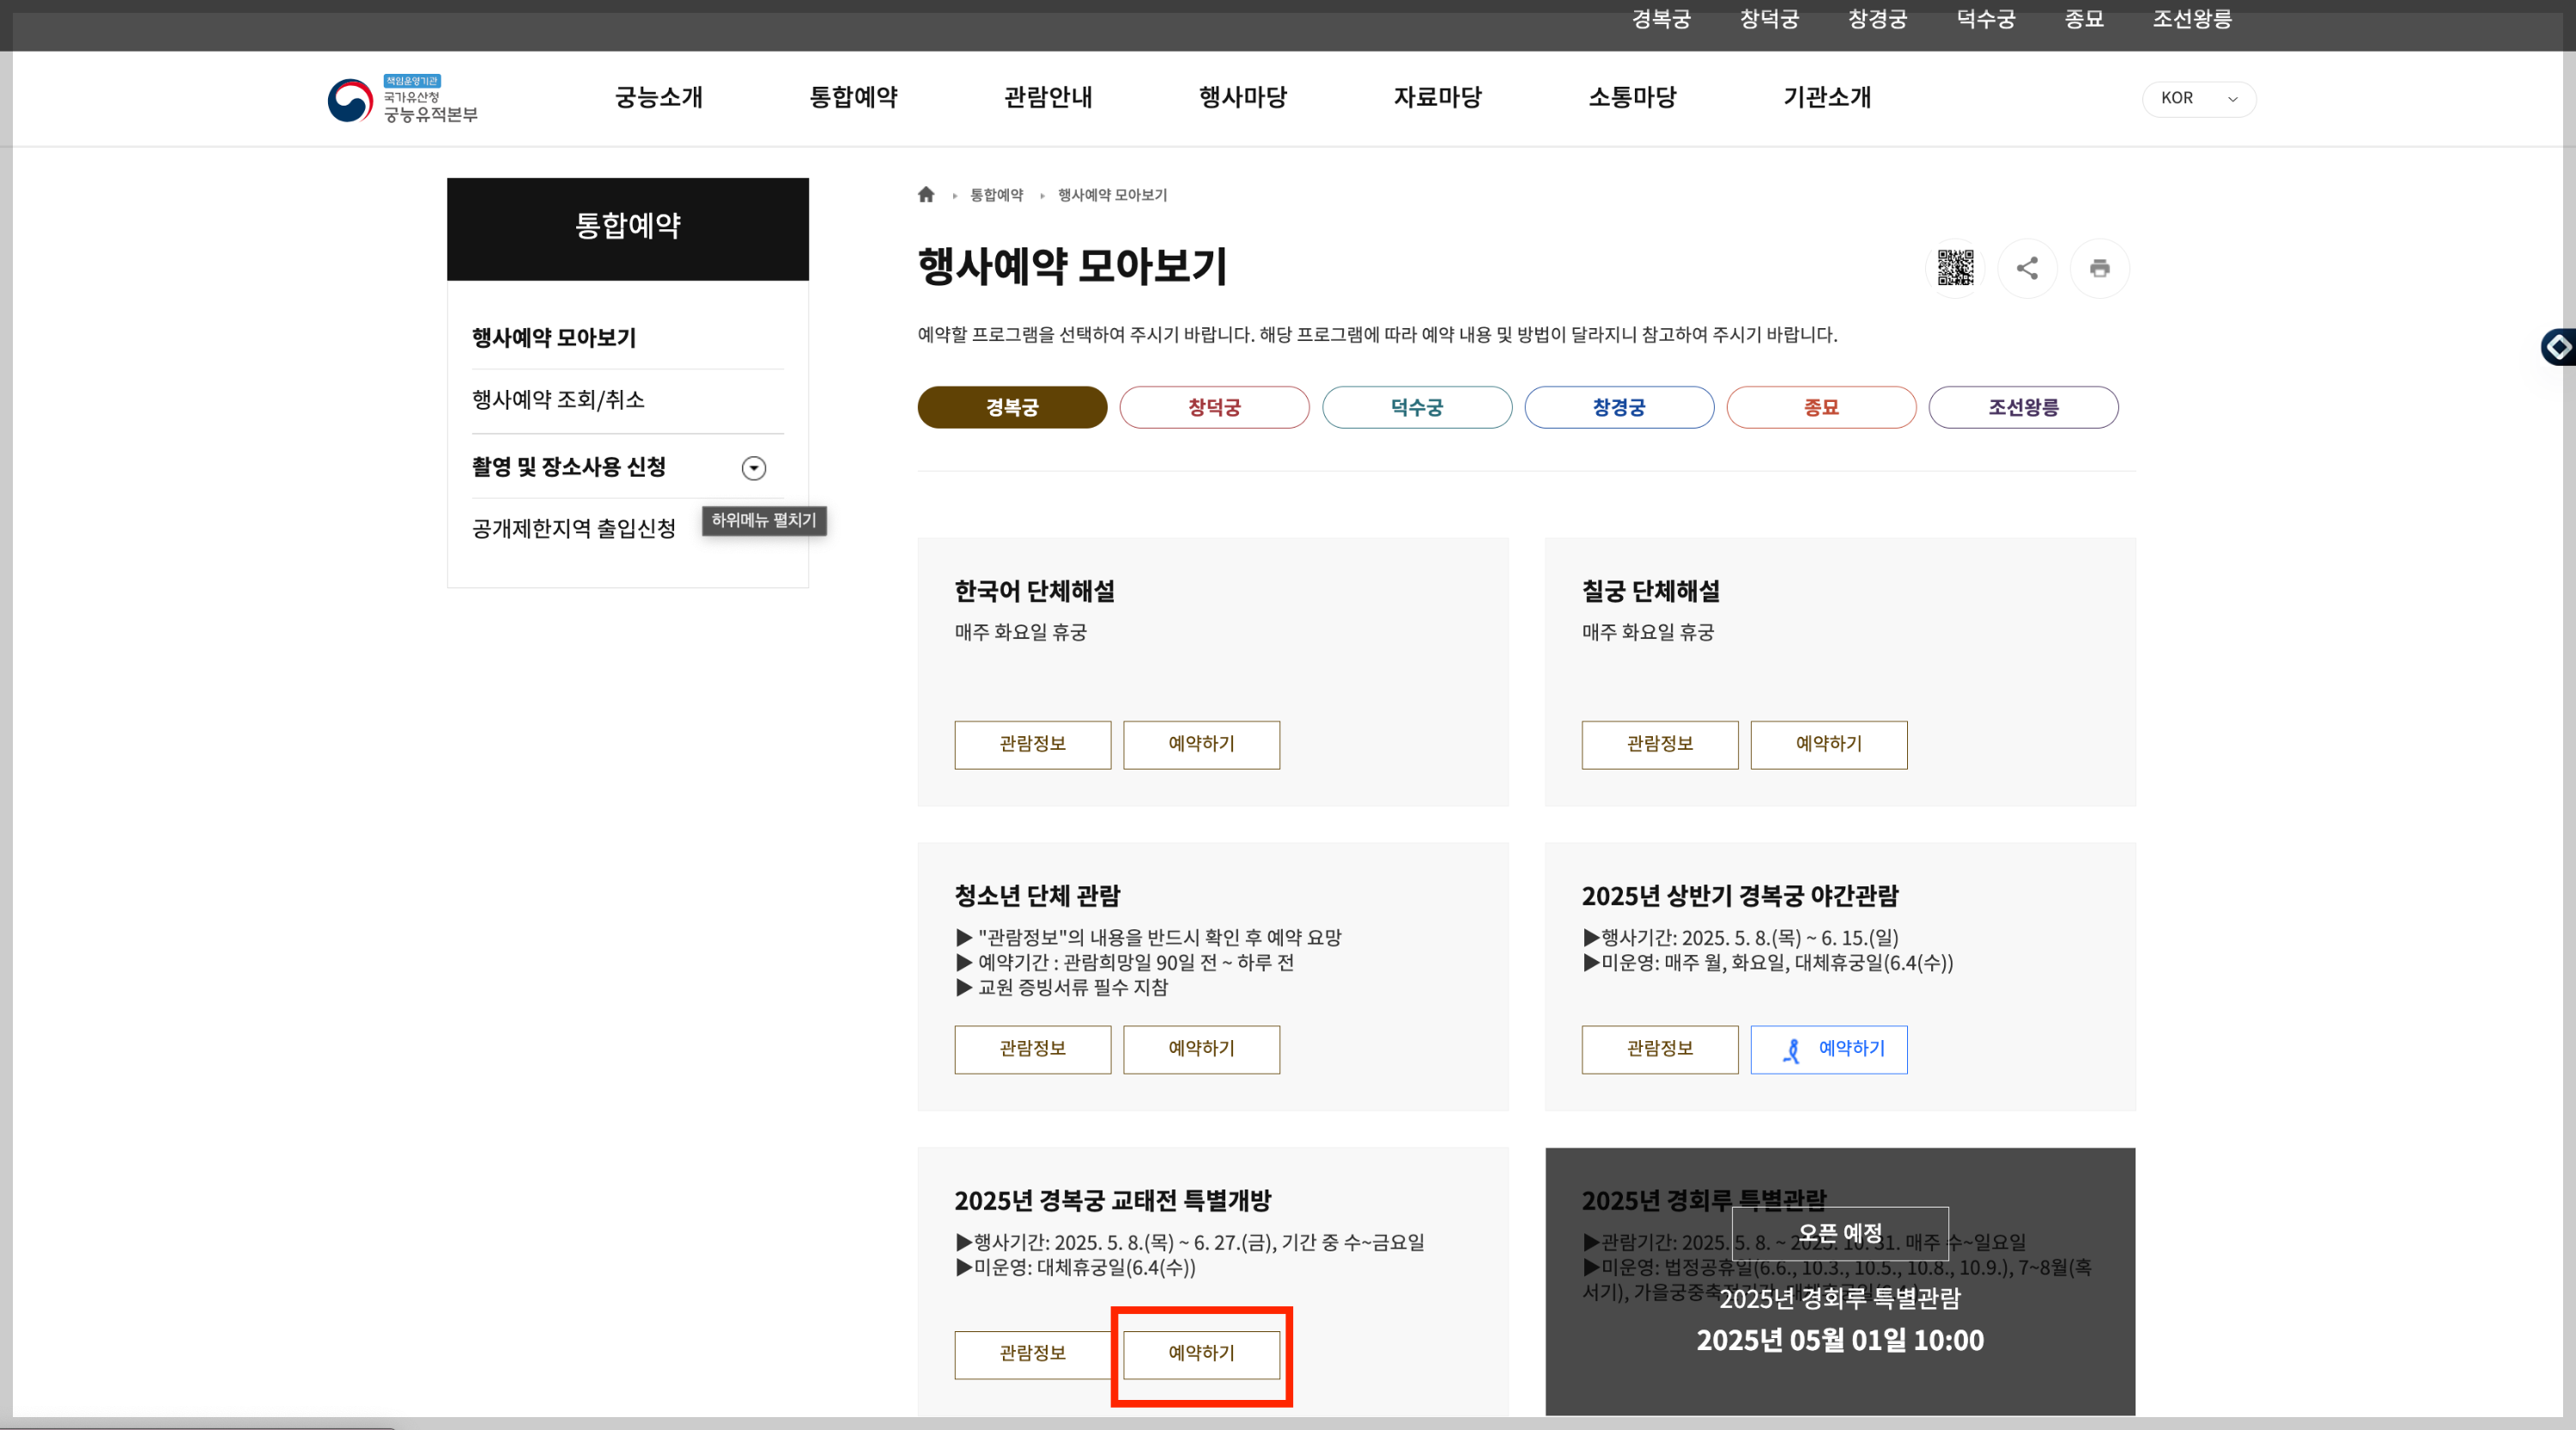
Task: Expand the 하위메뉴 펼치기 tooltip arrow
Action: (754, 468)
